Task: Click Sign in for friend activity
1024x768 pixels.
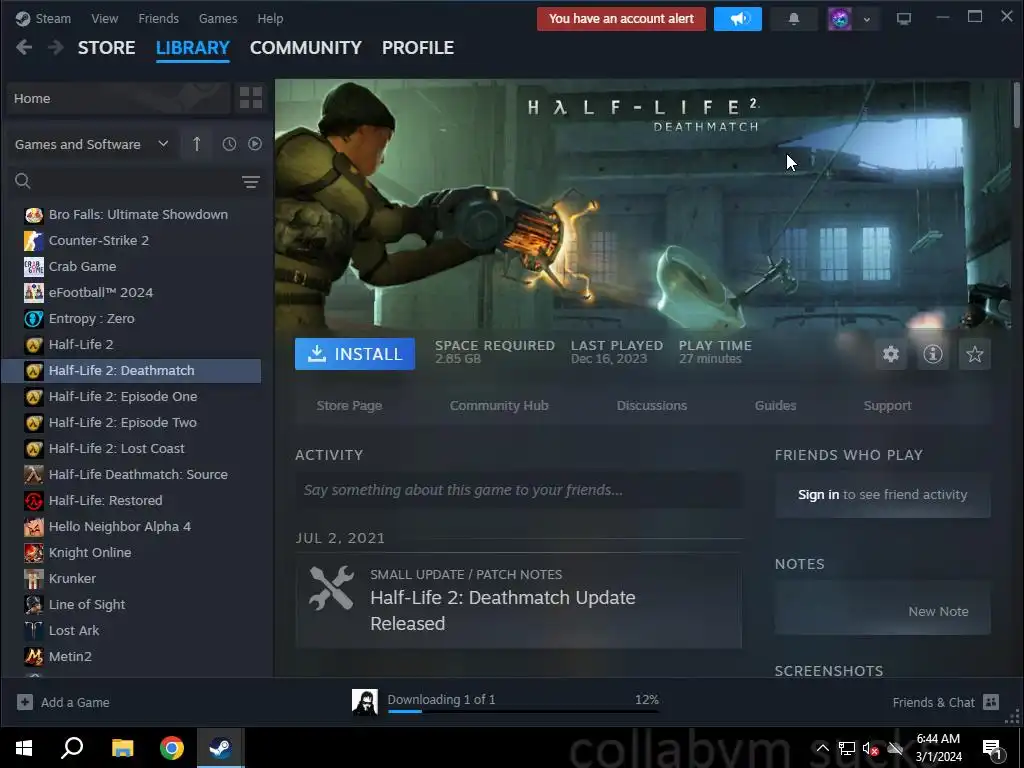Action: [818, 494]
